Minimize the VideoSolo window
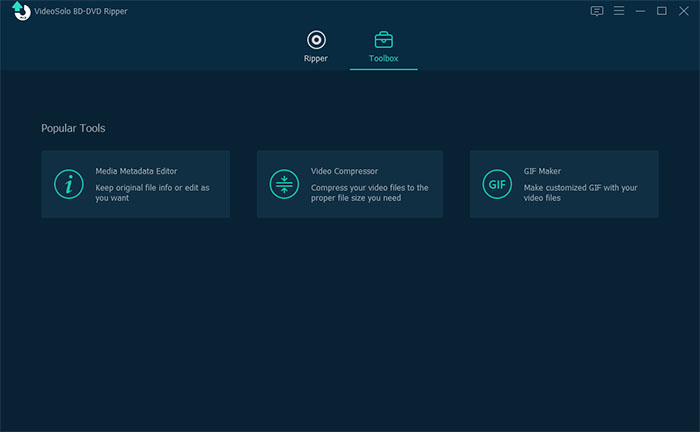The image size is (700, 432). (640, 11)
